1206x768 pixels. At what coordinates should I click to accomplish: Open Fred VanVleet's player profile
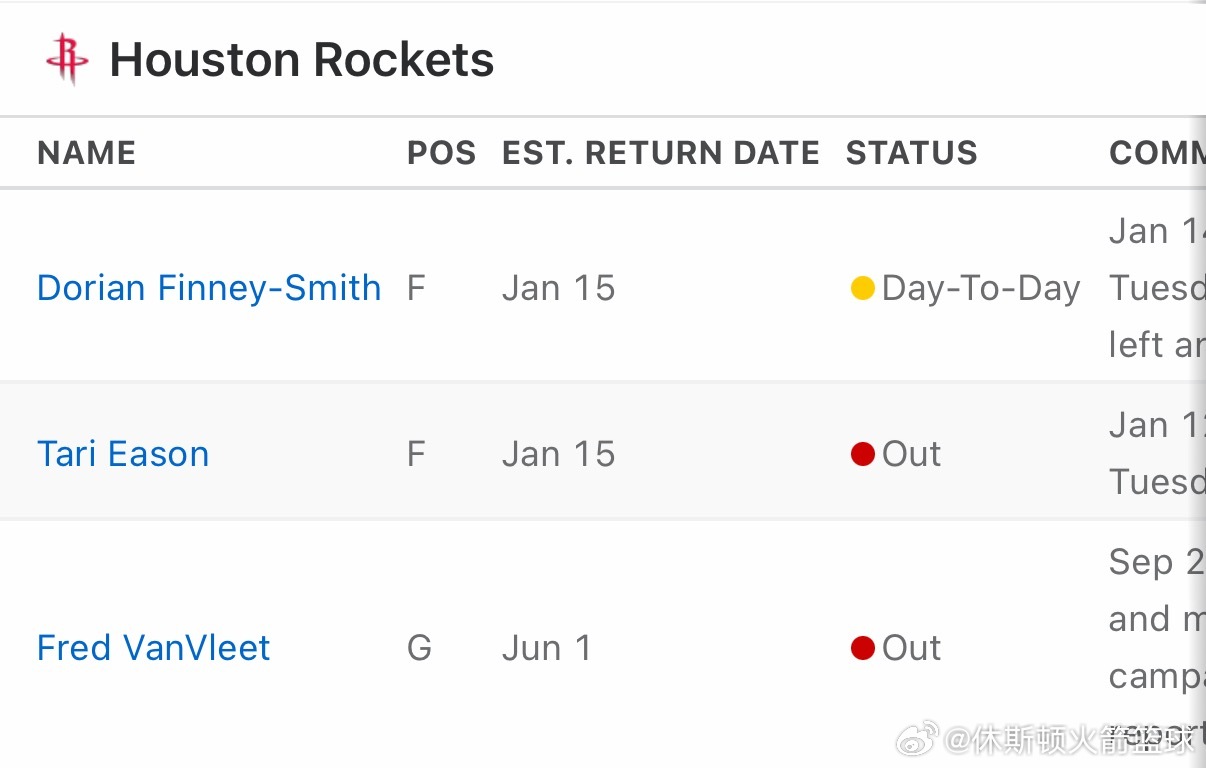pyautogui.click(x=153, y=648)
